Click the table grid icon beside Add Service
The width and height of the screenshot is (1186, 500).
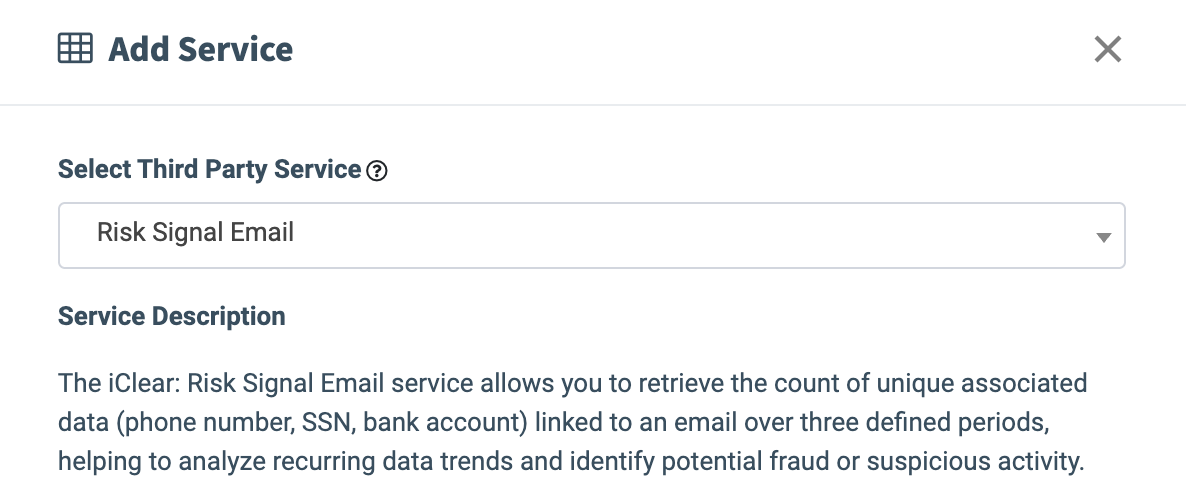pos(75,48)
